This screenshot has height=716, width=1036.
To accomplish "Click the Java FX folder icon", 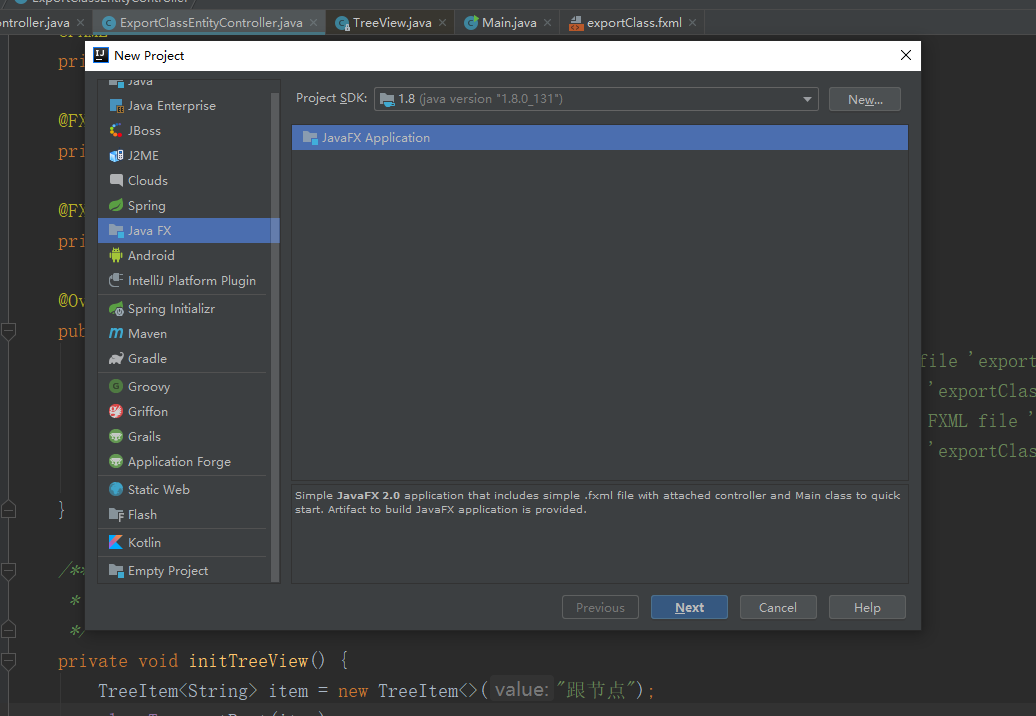I will [x=116, y=231].
